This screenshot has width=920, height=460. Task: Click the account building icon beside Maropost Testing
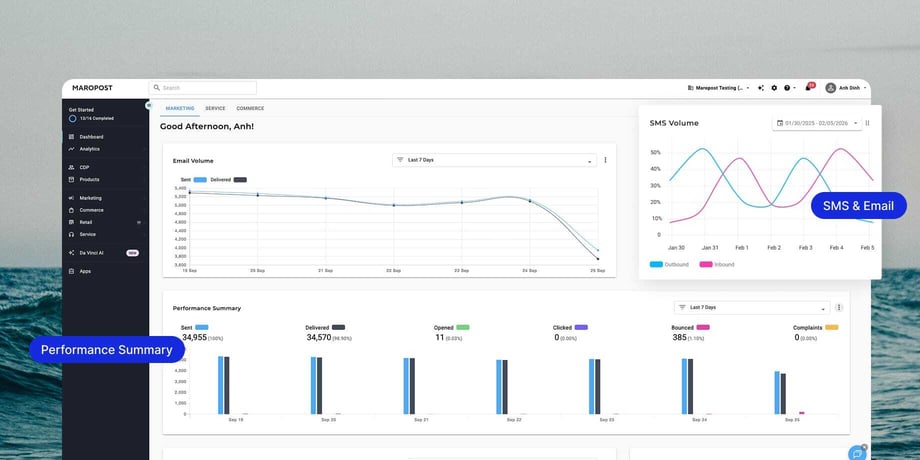(x=690, y=88)
